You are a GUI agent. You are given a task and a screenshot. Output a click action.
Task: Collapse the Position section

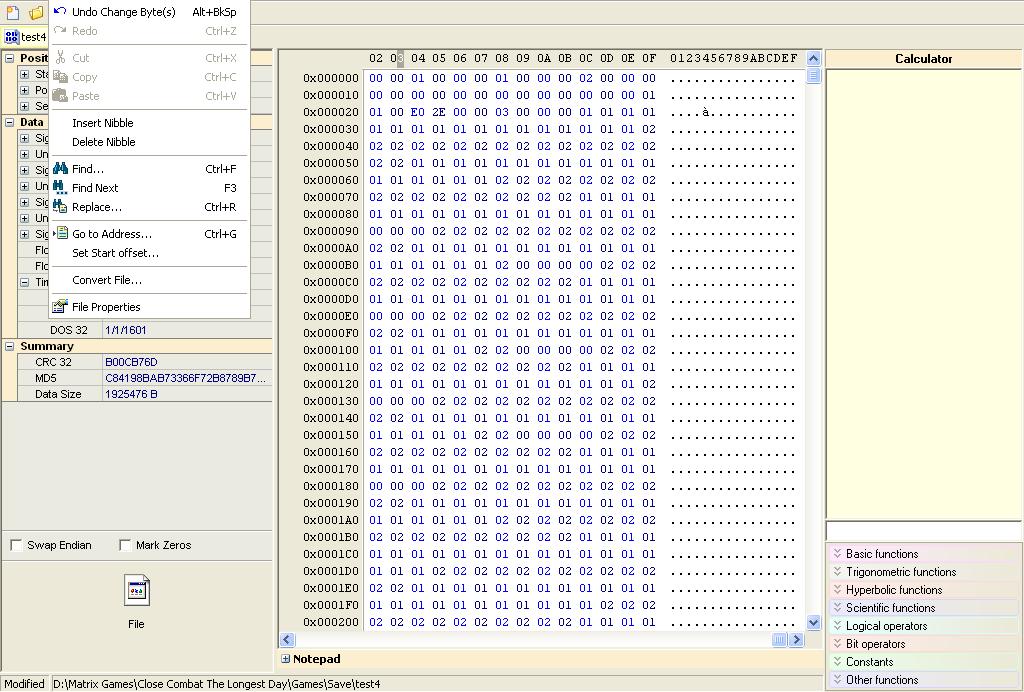point(10,58)
